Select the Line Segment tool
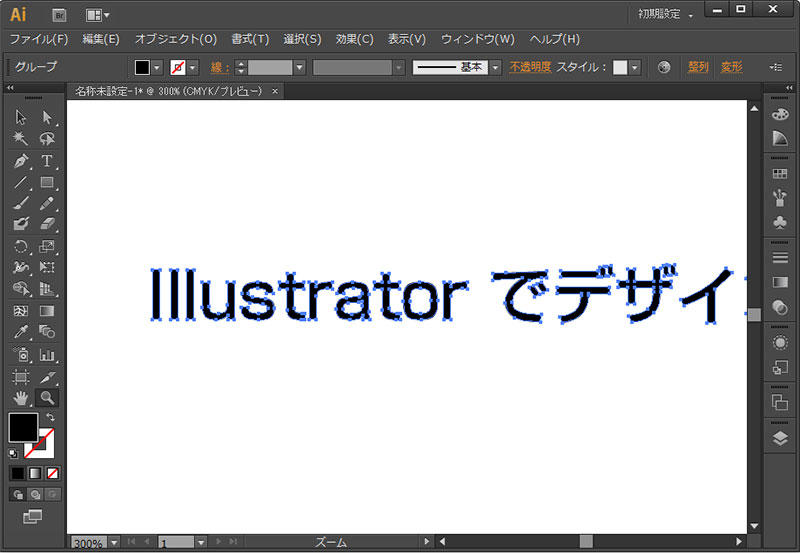 20,182
